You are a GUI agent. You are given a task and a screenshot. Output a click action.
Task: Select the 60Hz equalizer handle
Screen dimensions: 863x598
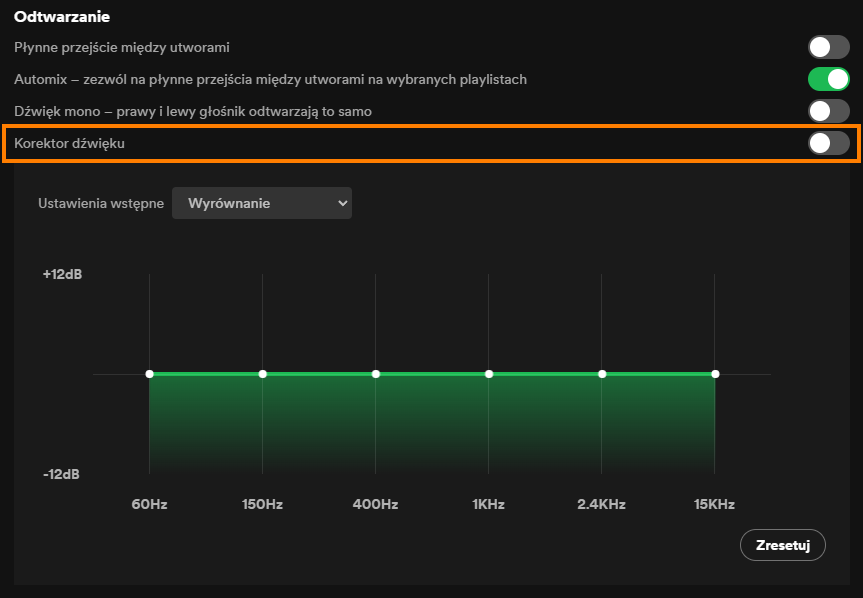click(x=150, y=374)
